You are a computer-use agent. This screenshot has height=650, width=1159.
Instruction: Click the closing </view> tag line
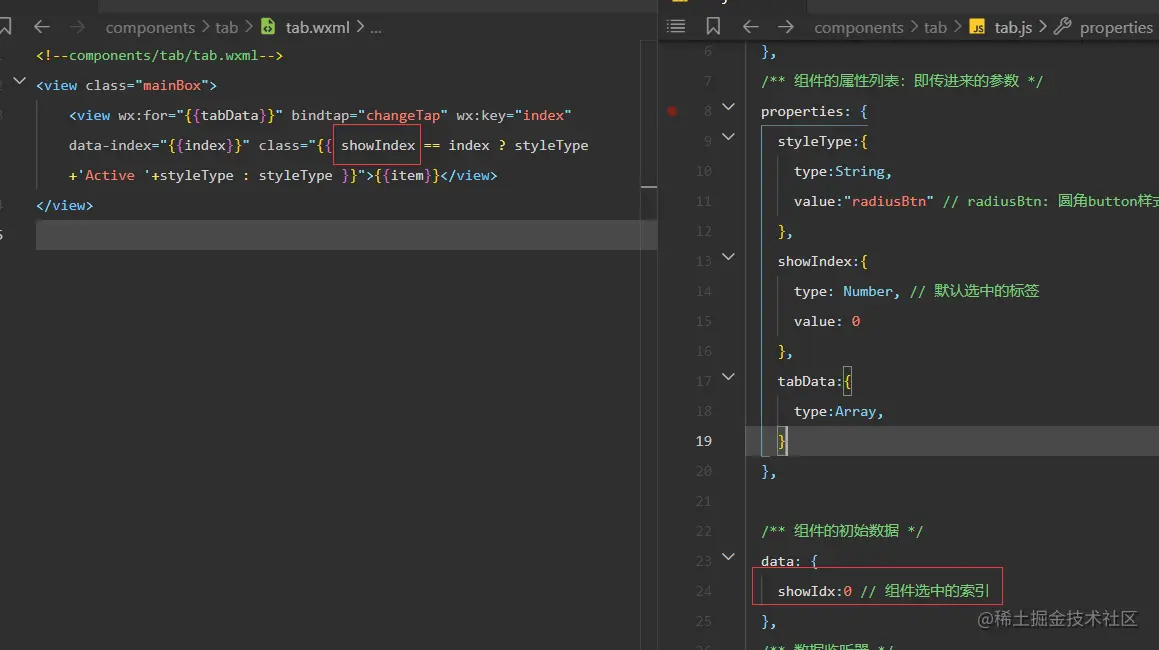point(64,206)
